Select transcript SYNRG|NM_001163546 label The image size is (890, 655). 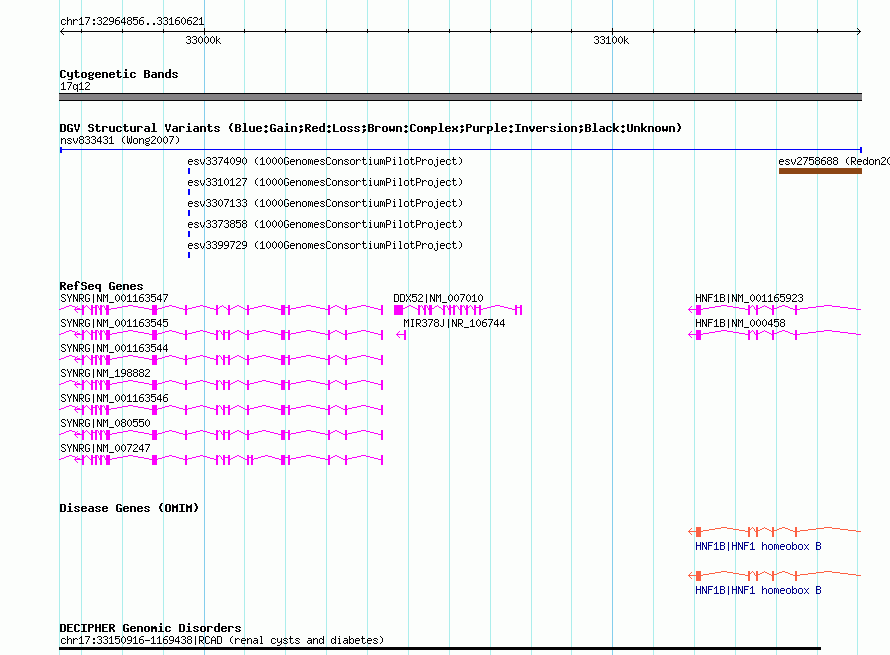(114, 398)
